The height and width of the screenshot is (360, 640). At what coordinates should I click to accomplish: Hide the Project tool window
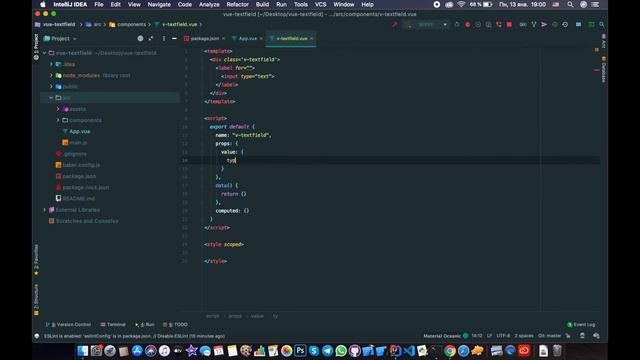click(x=174, y=38)
